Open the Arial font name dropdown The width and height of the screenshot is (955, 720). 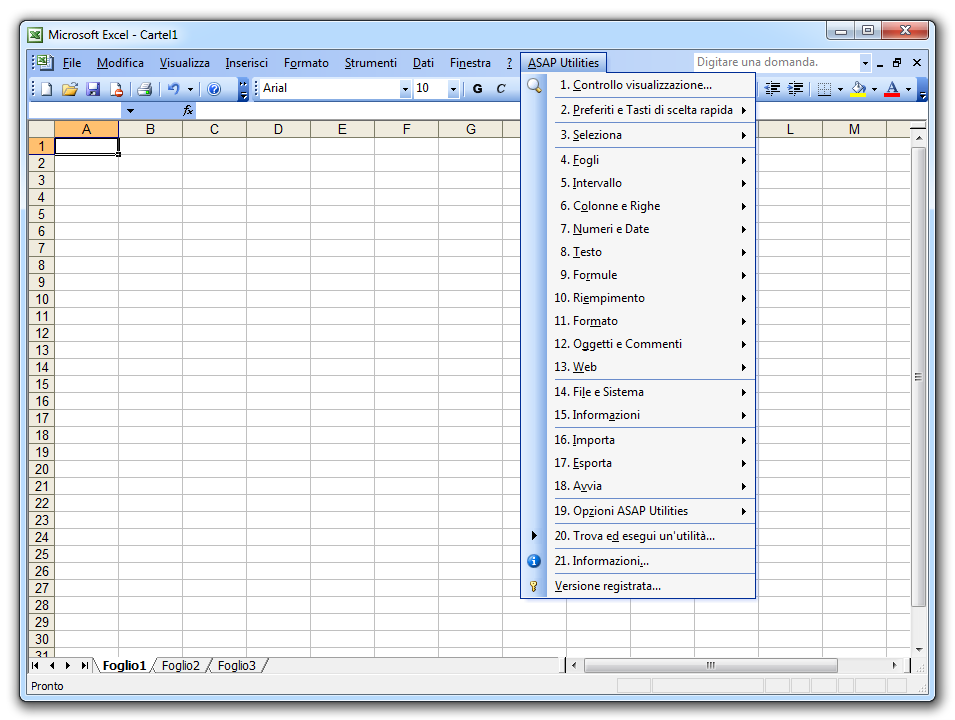pos(405,89)
